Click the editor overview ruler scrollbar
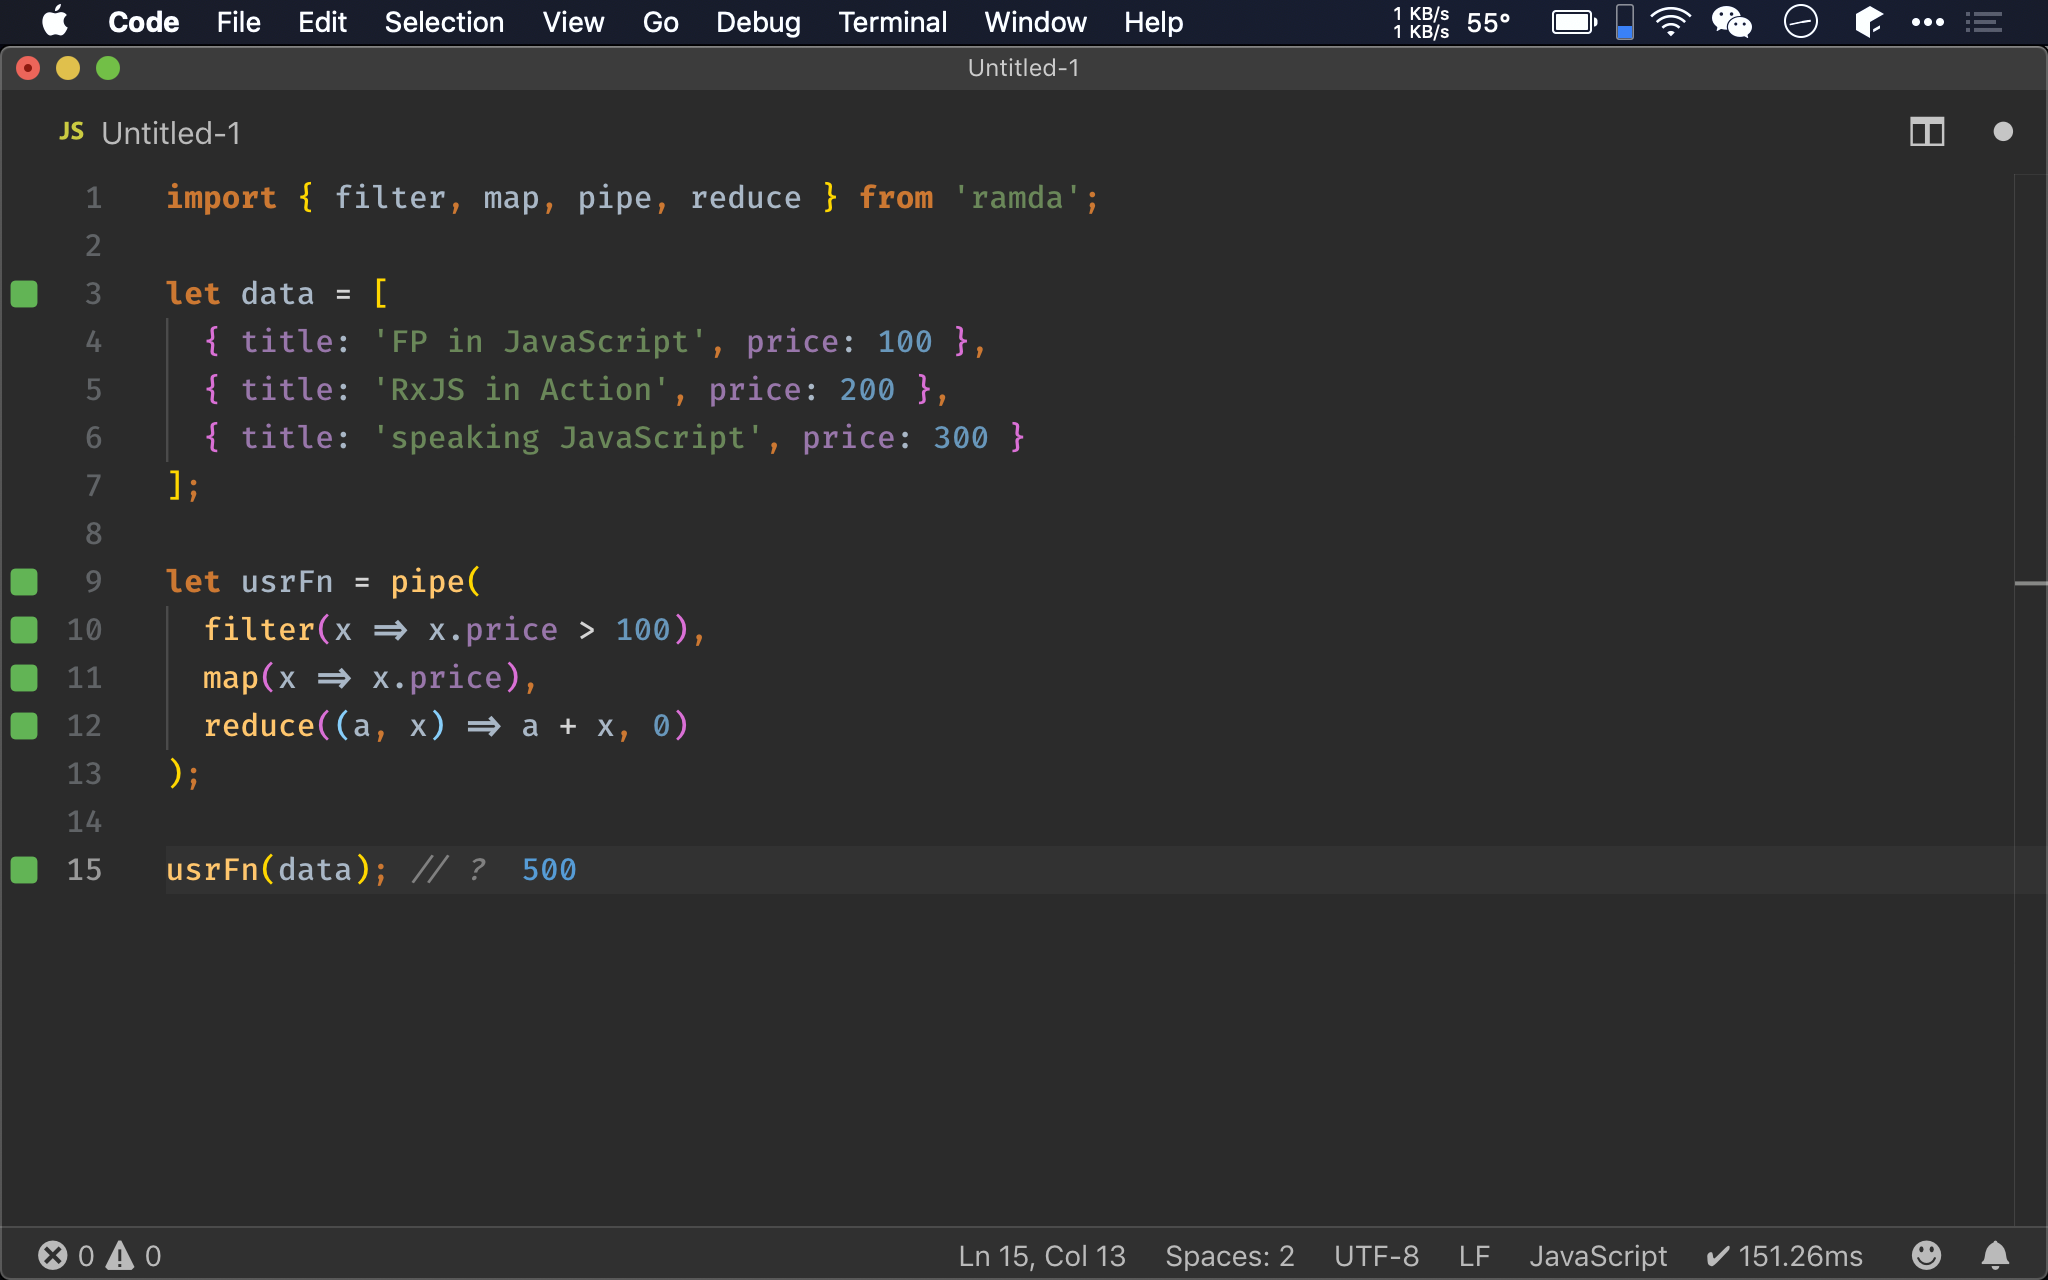This screenshot has height=1280, width=2048. pyautogui.click(x=2030, y=700)
